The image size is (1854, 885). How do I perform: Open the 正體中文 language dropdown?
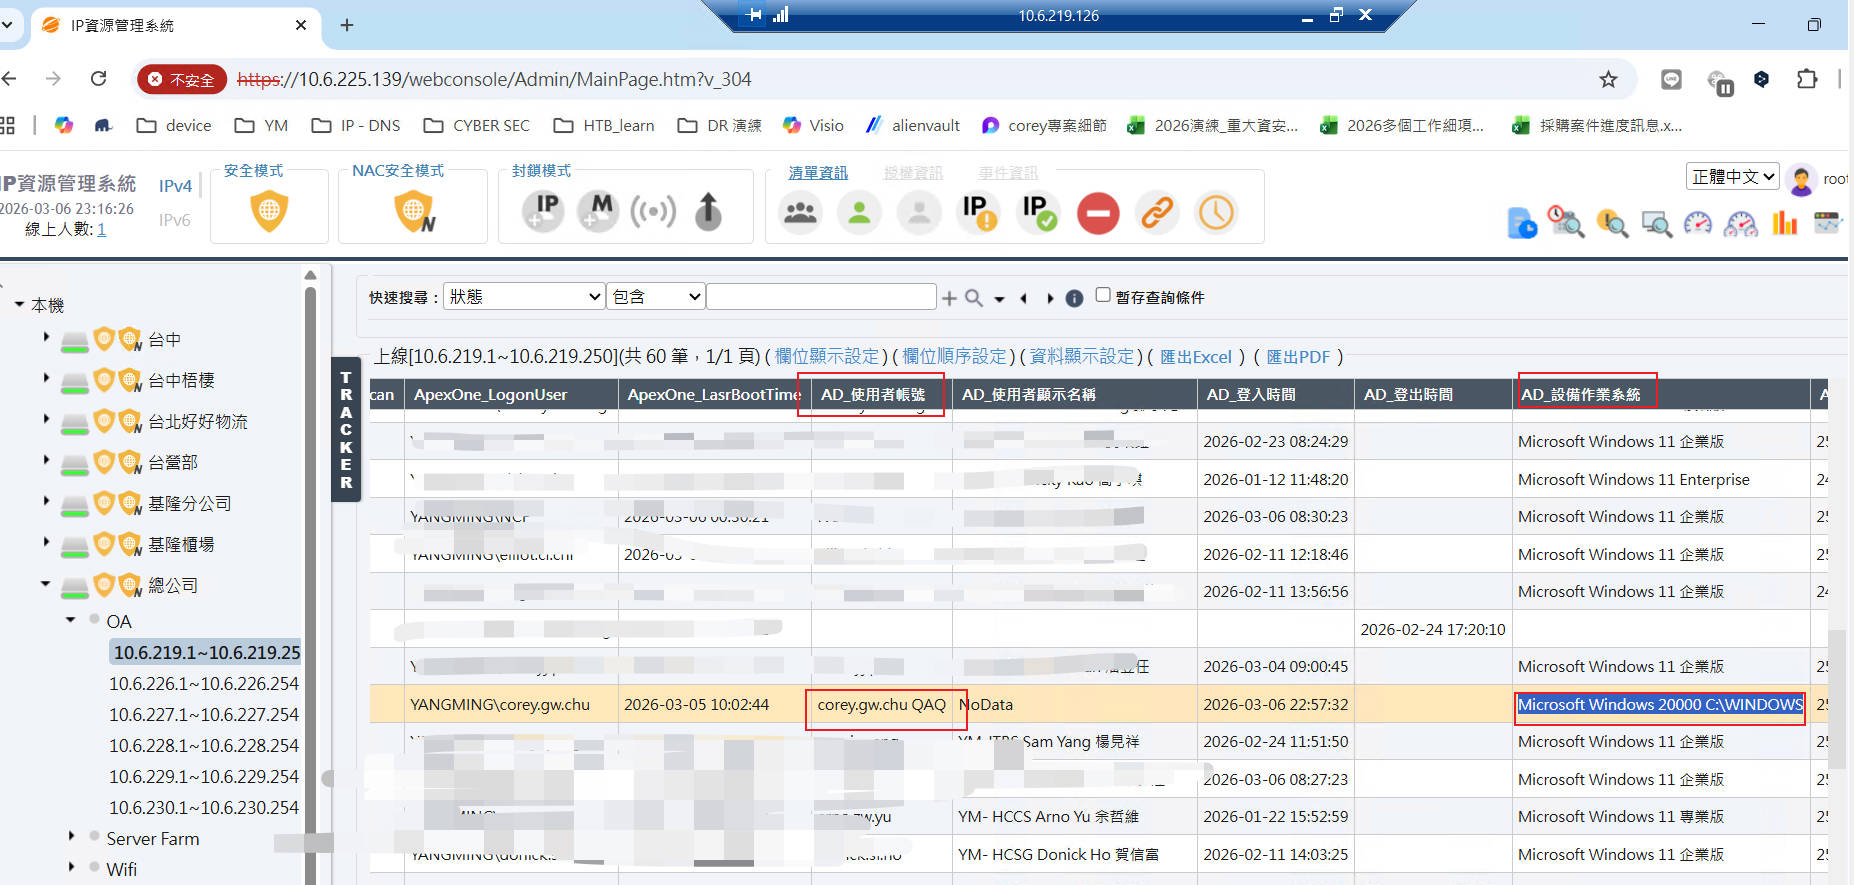pos(1733,177)
